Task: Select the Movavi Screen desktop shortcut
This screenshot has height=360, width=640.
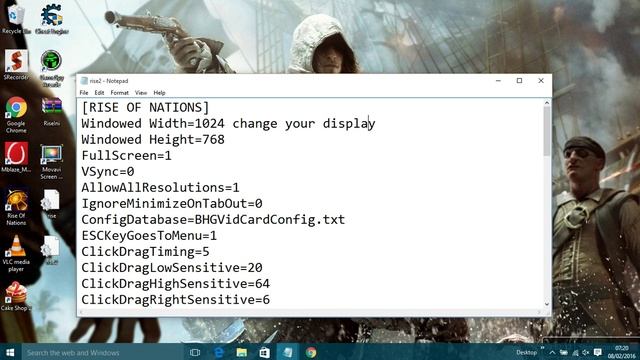Action: pos(51,162)
